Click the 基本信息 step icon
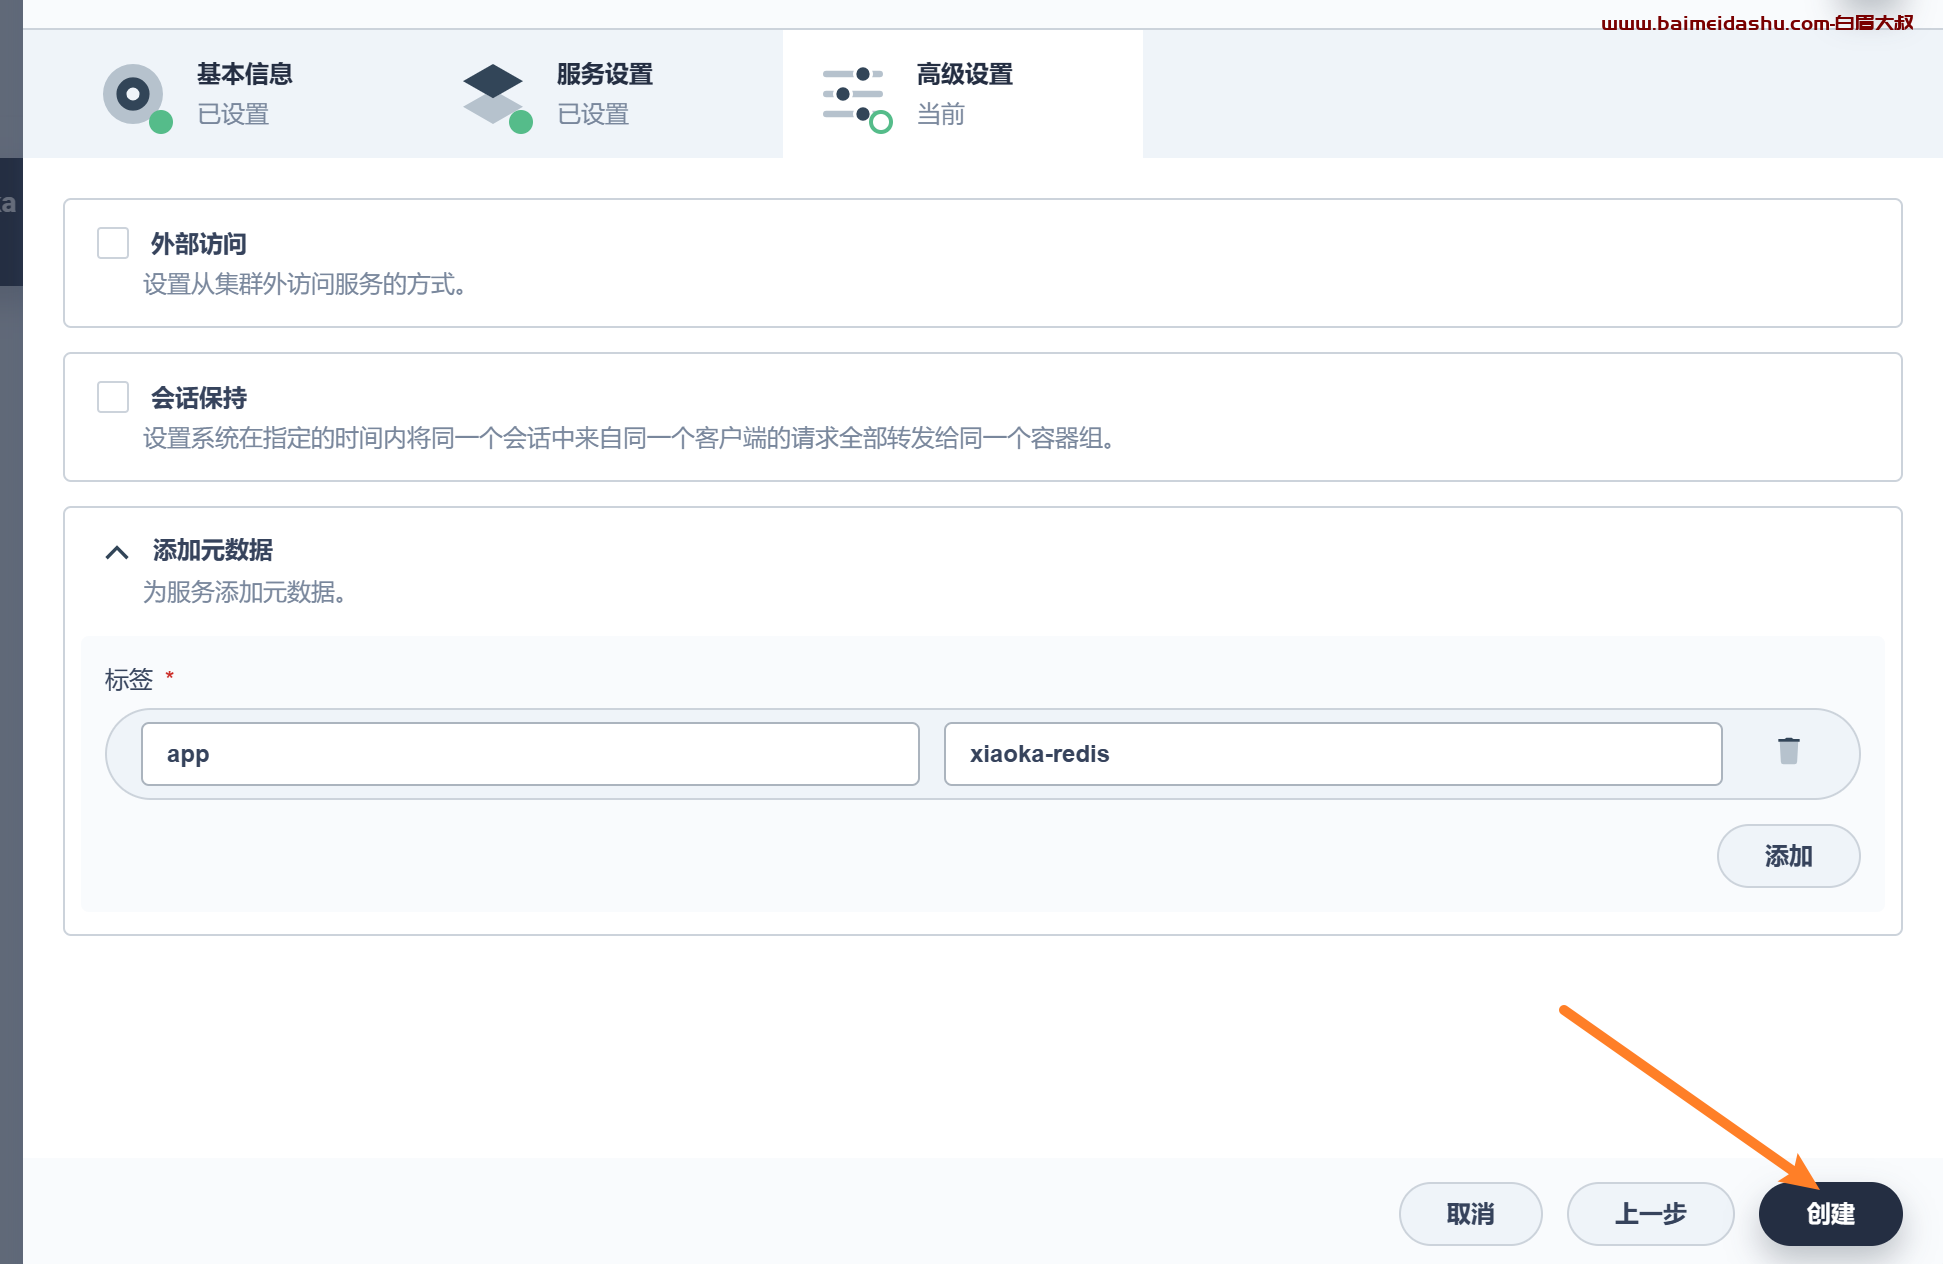Screen dimensions: 1943x1264 pyautogui.click(x=137, y=97)
